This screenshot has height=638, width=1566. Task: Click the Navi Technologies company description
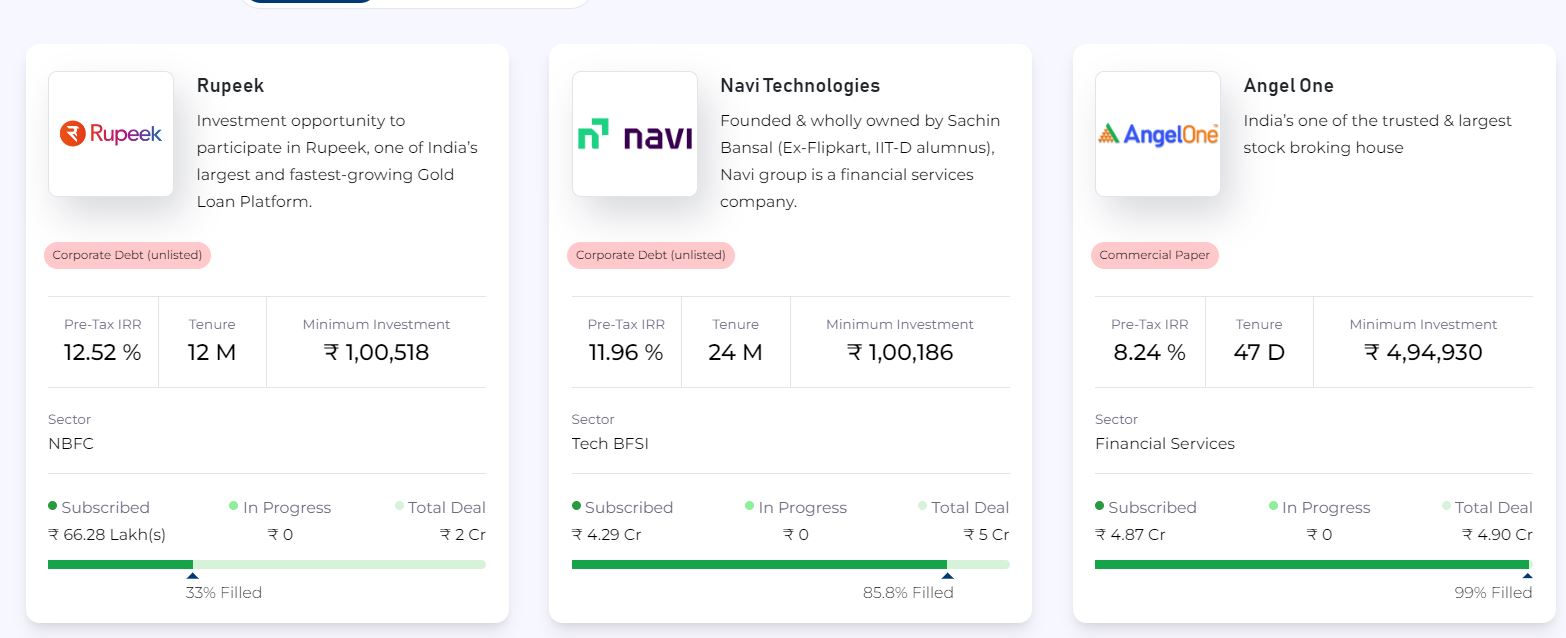click(x=861, y=161)
